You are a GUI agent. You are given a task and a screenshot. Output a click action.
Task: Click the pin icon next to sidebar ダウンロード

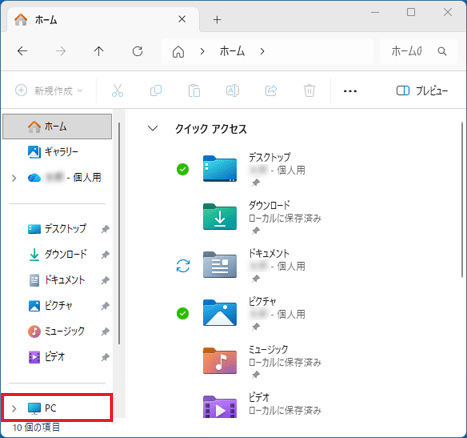click(105, 255)
